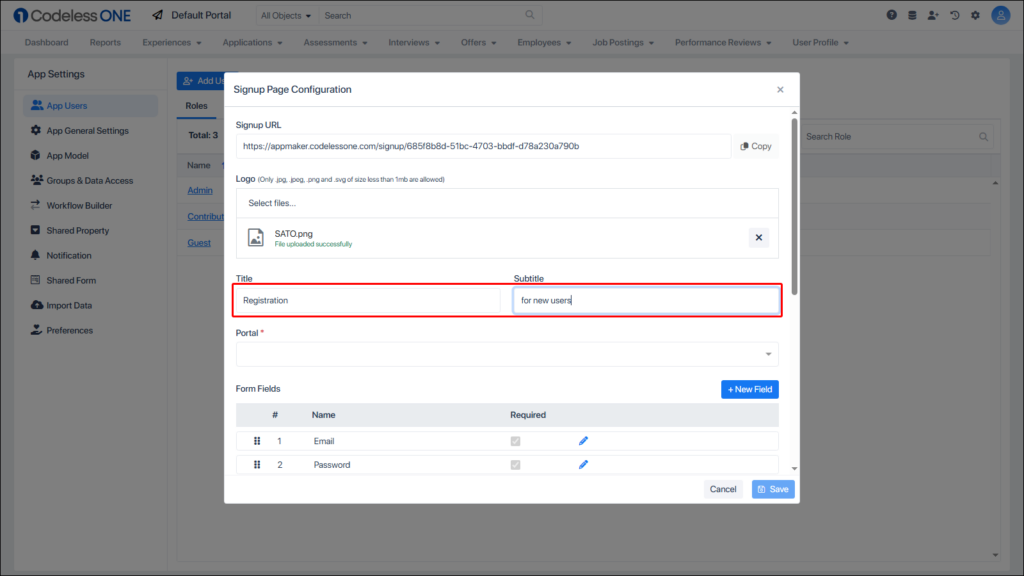Image resolution: width=1024 pixels, height=576 pixels.
Task: Expand the User Profile menu
Action: click(820, 42)
